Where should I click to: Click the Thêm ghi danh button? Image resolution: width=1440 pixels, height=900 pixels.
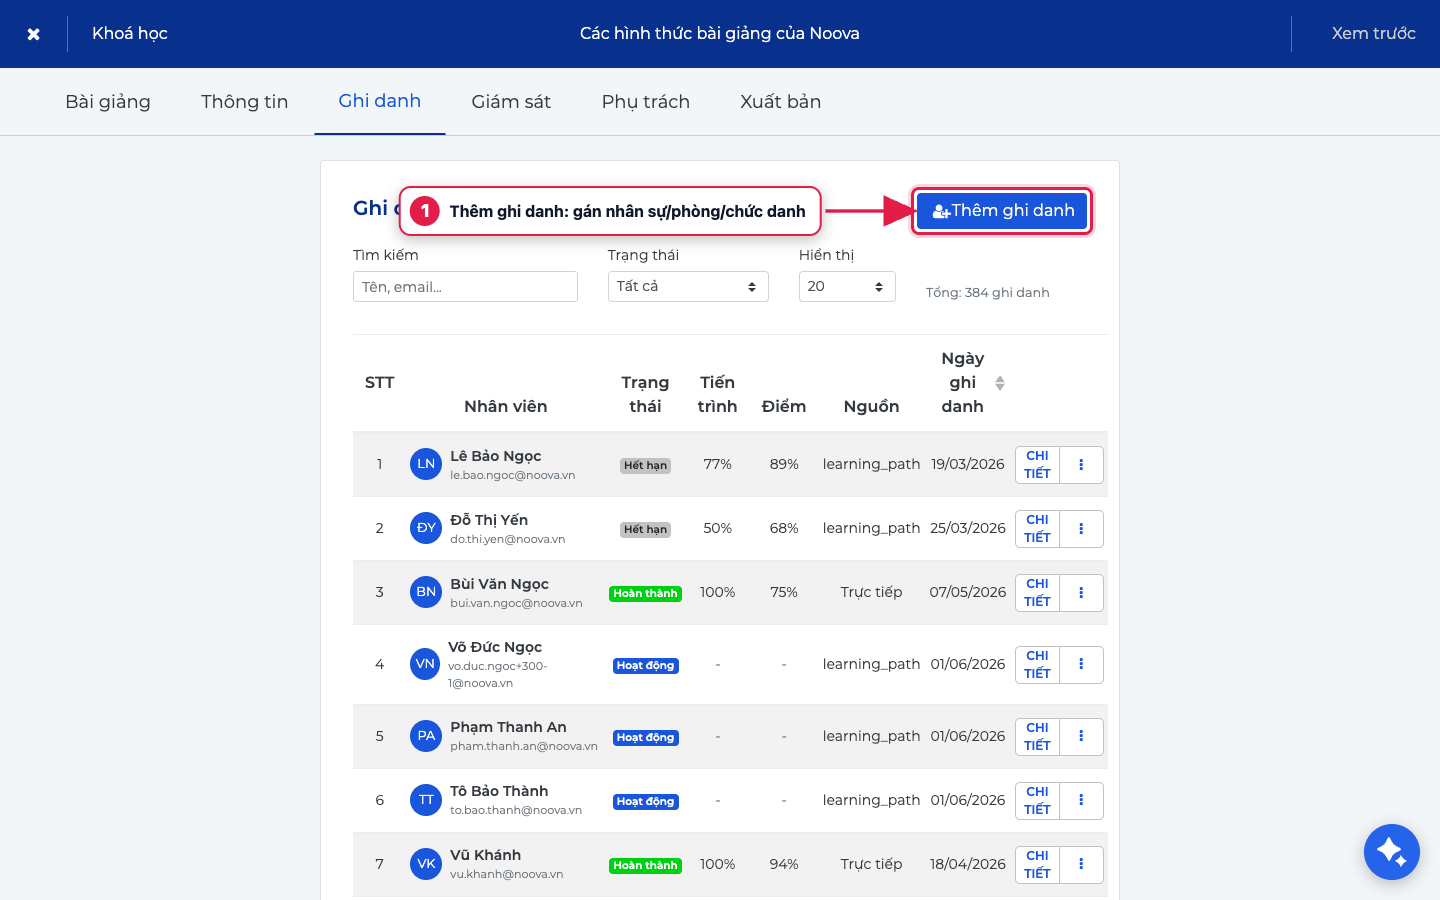click(x=1002, y=211)
